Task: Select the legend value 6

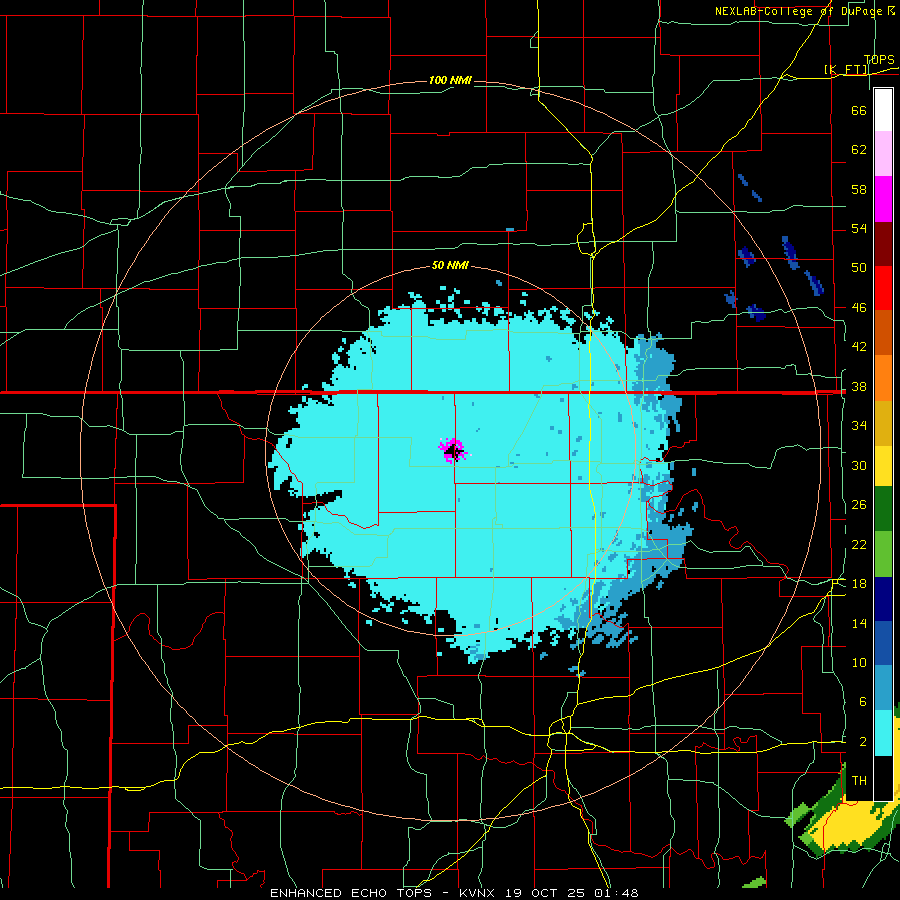Action: (x=862, y=702)
